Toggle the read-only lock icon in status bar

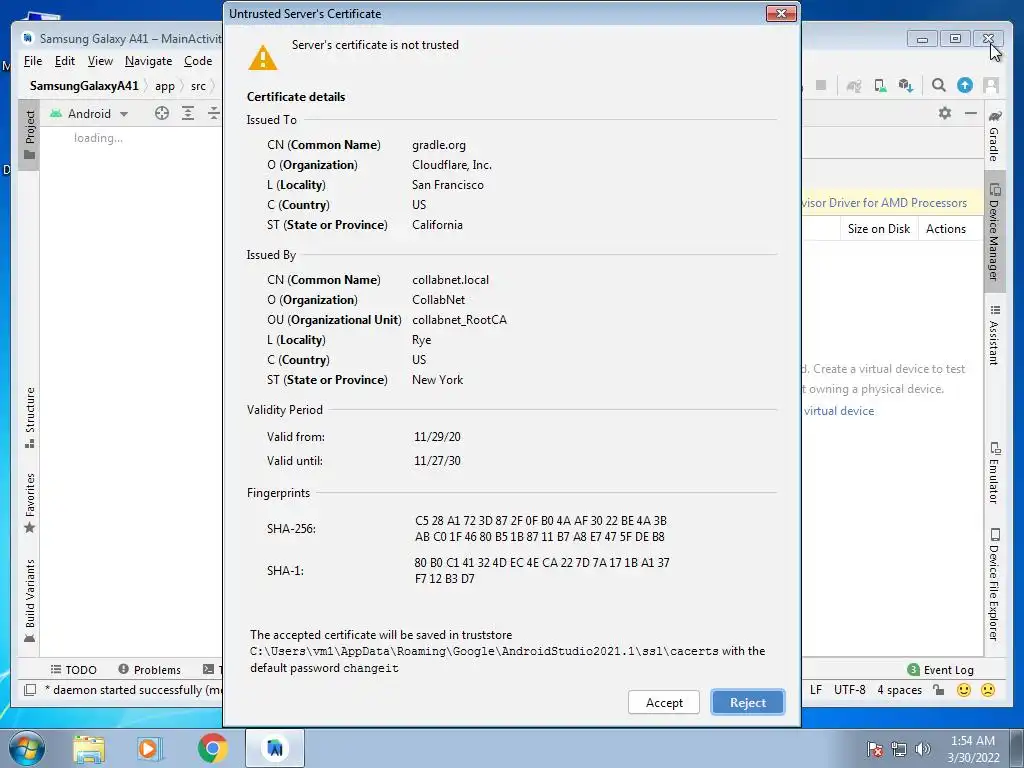(938, 690)
